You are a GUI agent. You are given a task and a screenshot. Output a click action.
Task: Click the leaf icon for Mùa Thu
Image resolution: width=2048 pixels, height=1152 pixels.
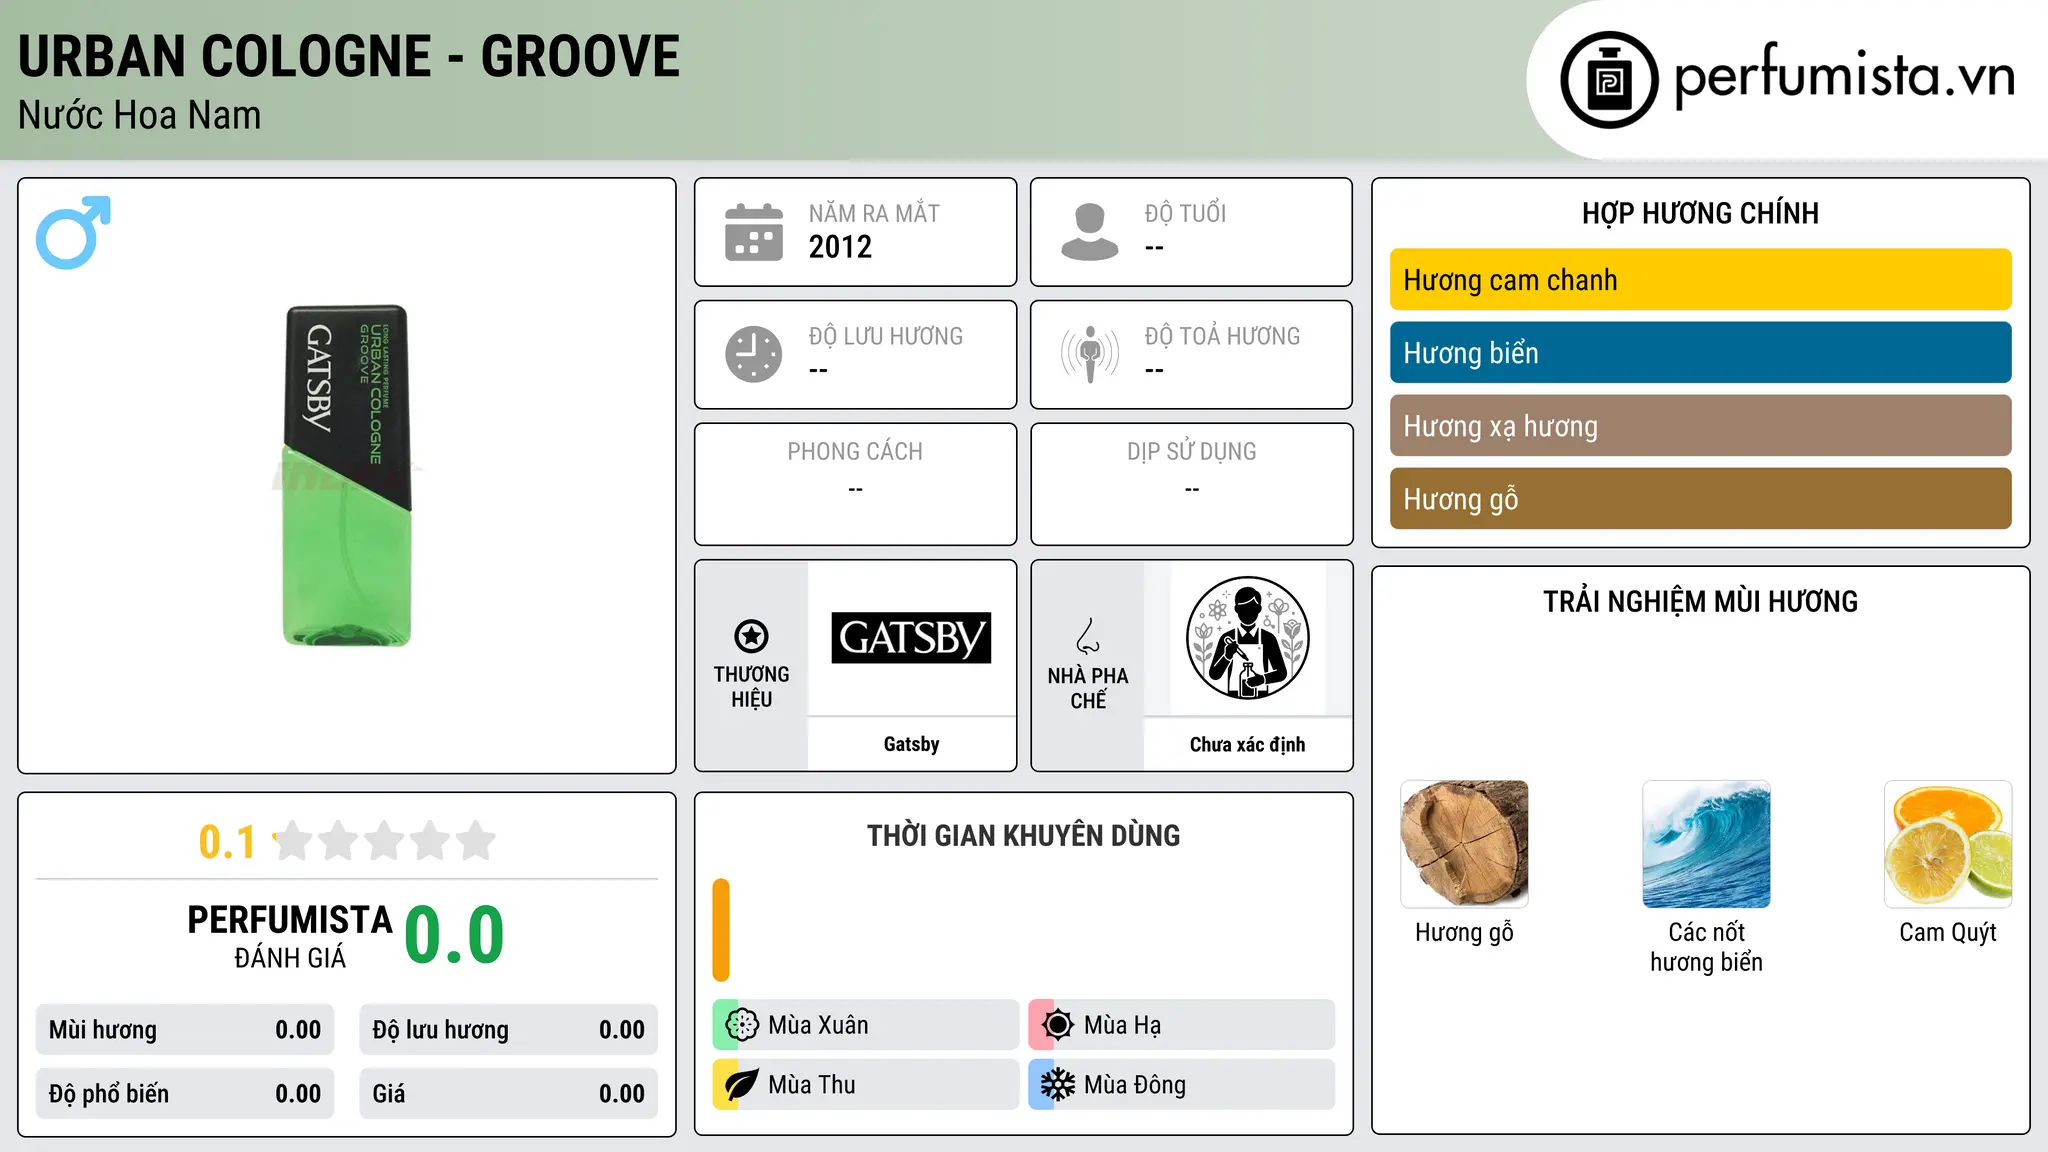pos(742,1085)
